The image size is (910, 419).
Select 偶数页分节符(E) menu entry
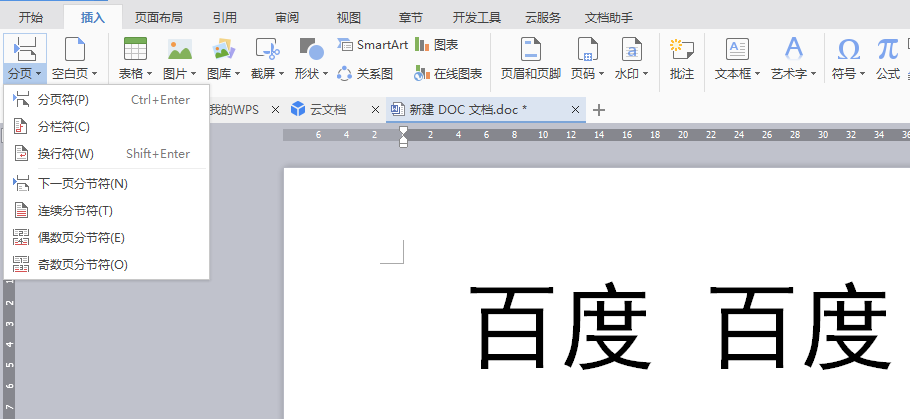106,238
